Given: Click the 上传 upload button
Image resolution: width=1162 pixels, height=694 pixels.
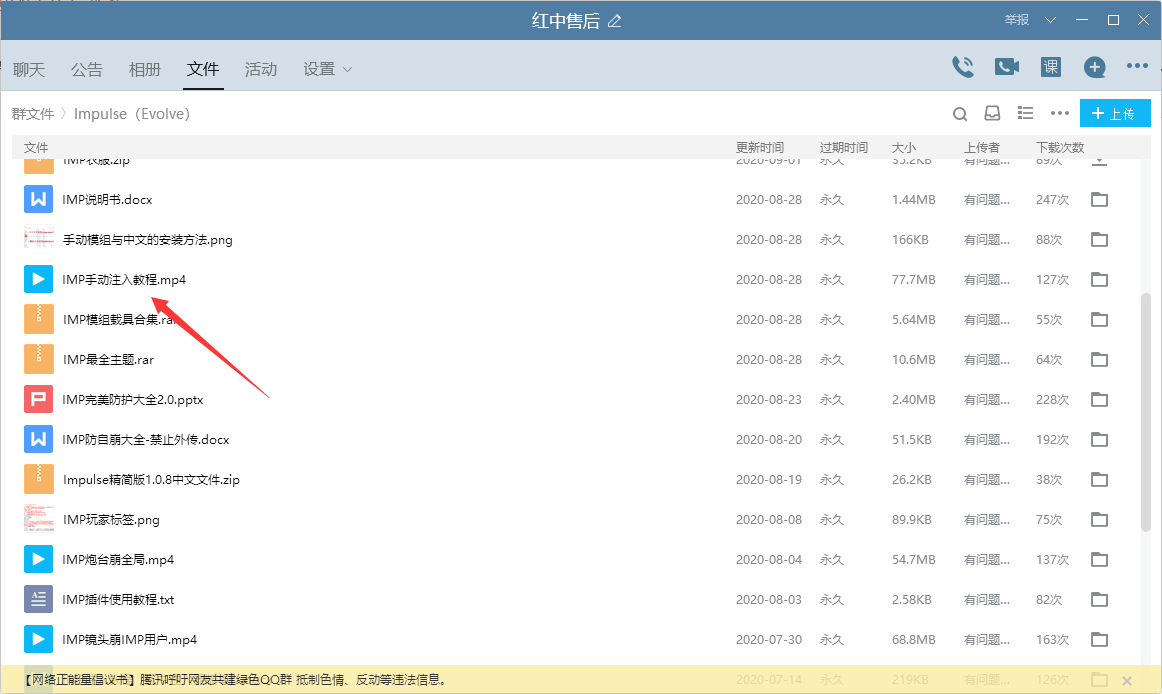Looking at the screenshot, I should tap(1115, 113).
